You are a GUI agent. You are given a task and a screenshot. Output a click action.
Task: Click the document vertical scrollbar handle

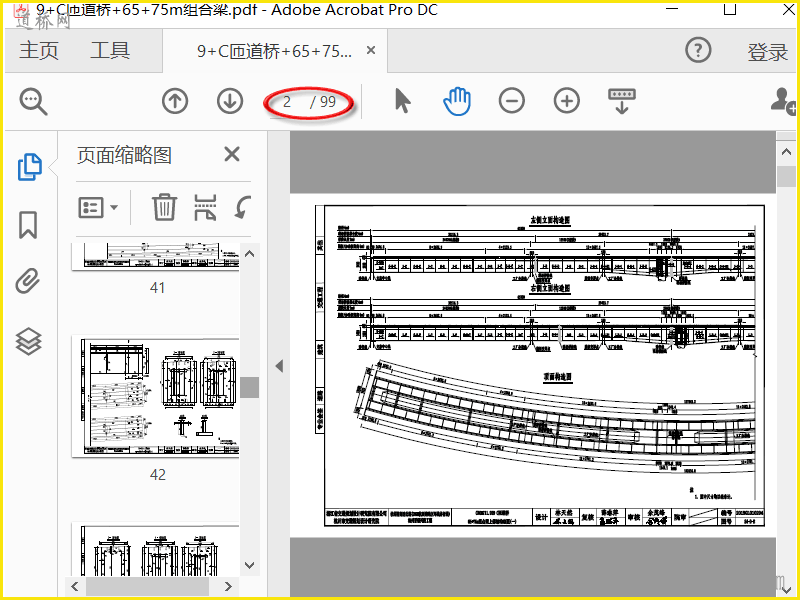pos(786,177)
